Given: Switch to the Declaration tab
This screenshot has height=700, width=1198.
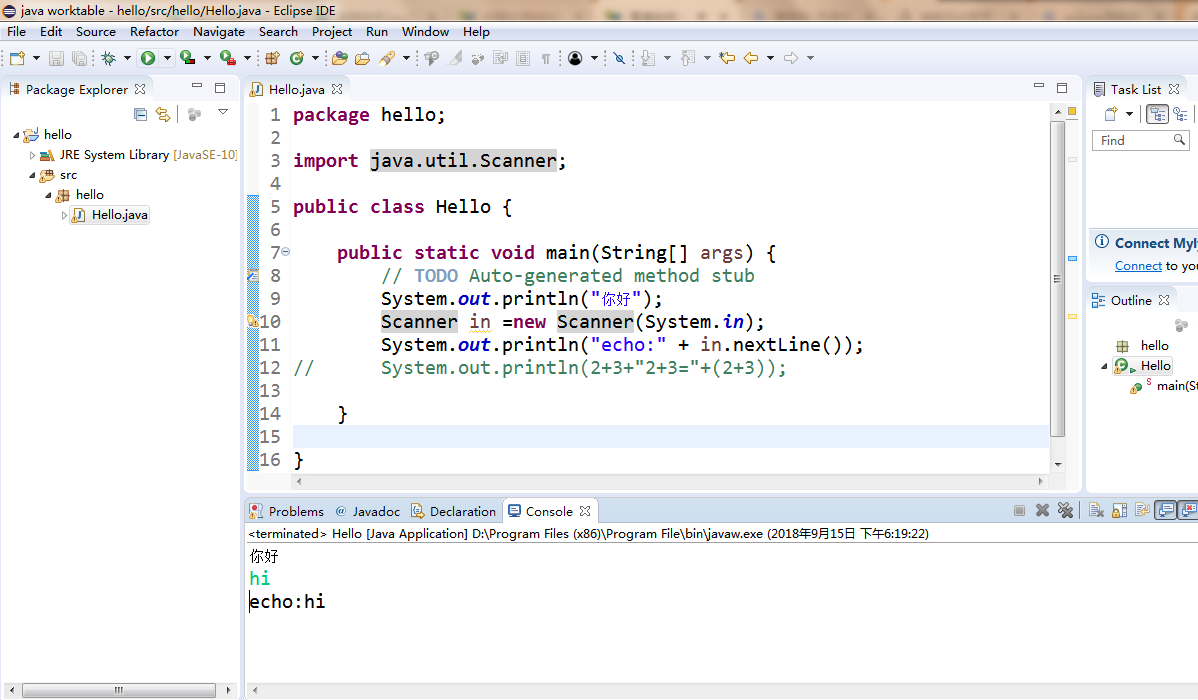Looking at the screenshot, I should coord(454,511).
